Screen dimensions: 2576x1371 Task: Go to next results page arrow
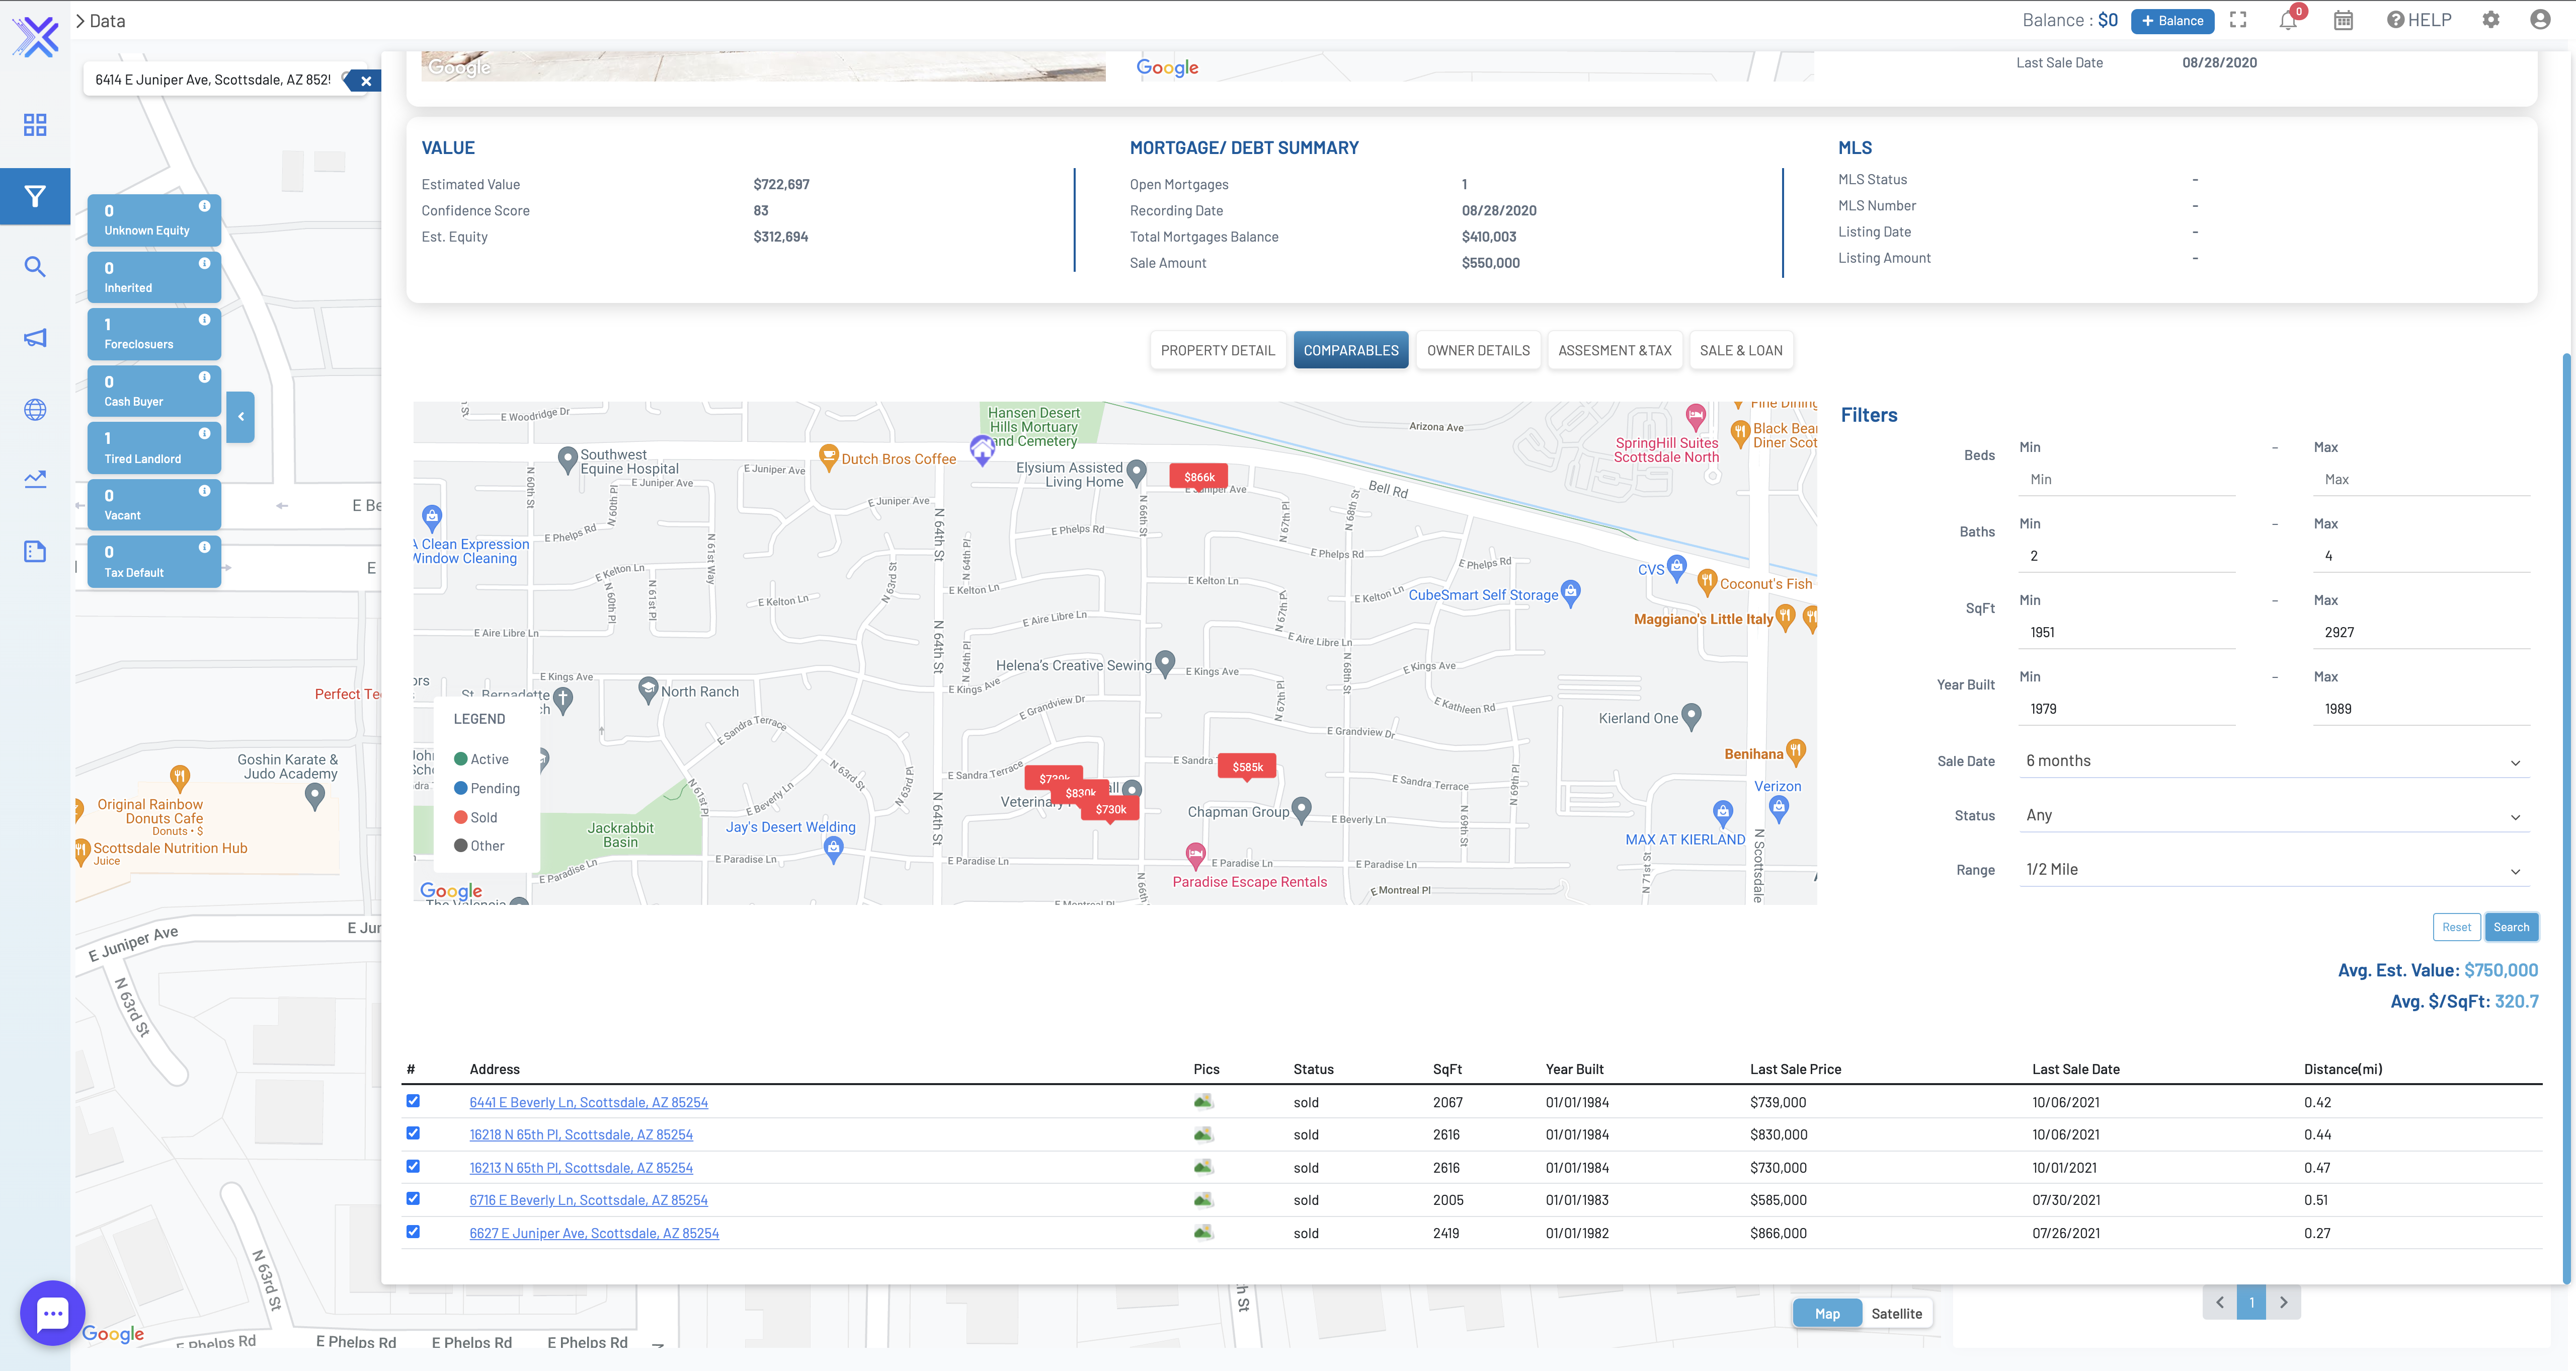click(2284, 1302)
